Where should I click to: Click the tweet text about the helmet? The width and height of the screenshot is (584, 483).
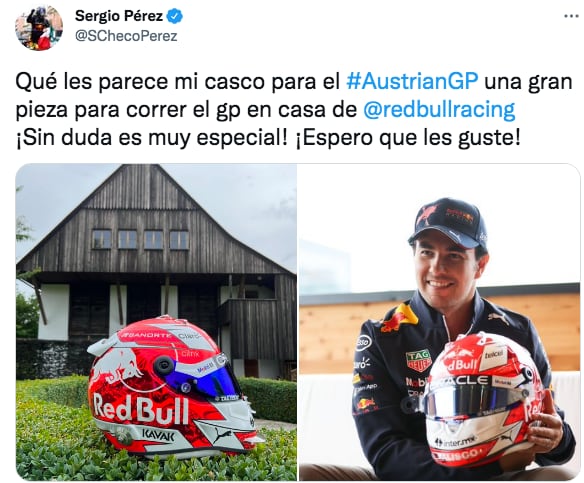[x=294, y=110]
